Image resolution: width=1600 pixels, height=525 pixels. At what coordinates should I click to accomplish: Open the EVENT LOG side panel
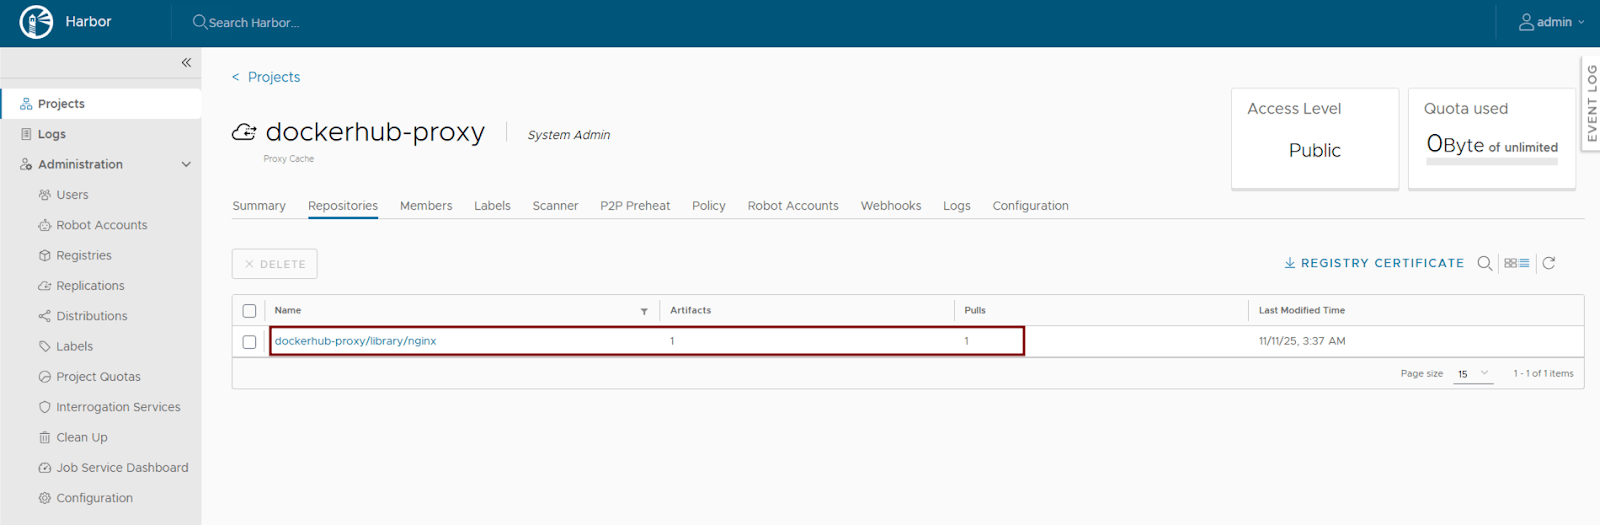pos(1591,103)
